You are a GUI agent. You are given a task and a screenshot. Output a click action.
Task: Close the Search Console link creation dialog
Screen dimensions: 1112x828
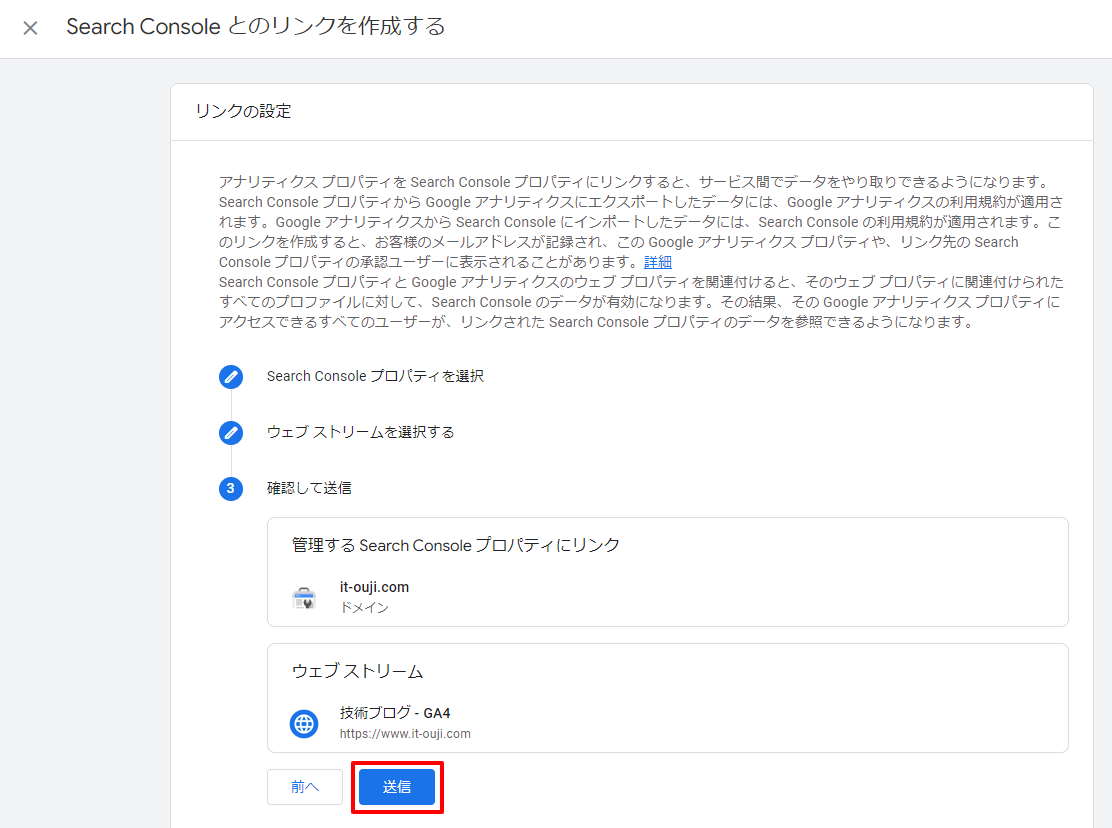[30, 28]
